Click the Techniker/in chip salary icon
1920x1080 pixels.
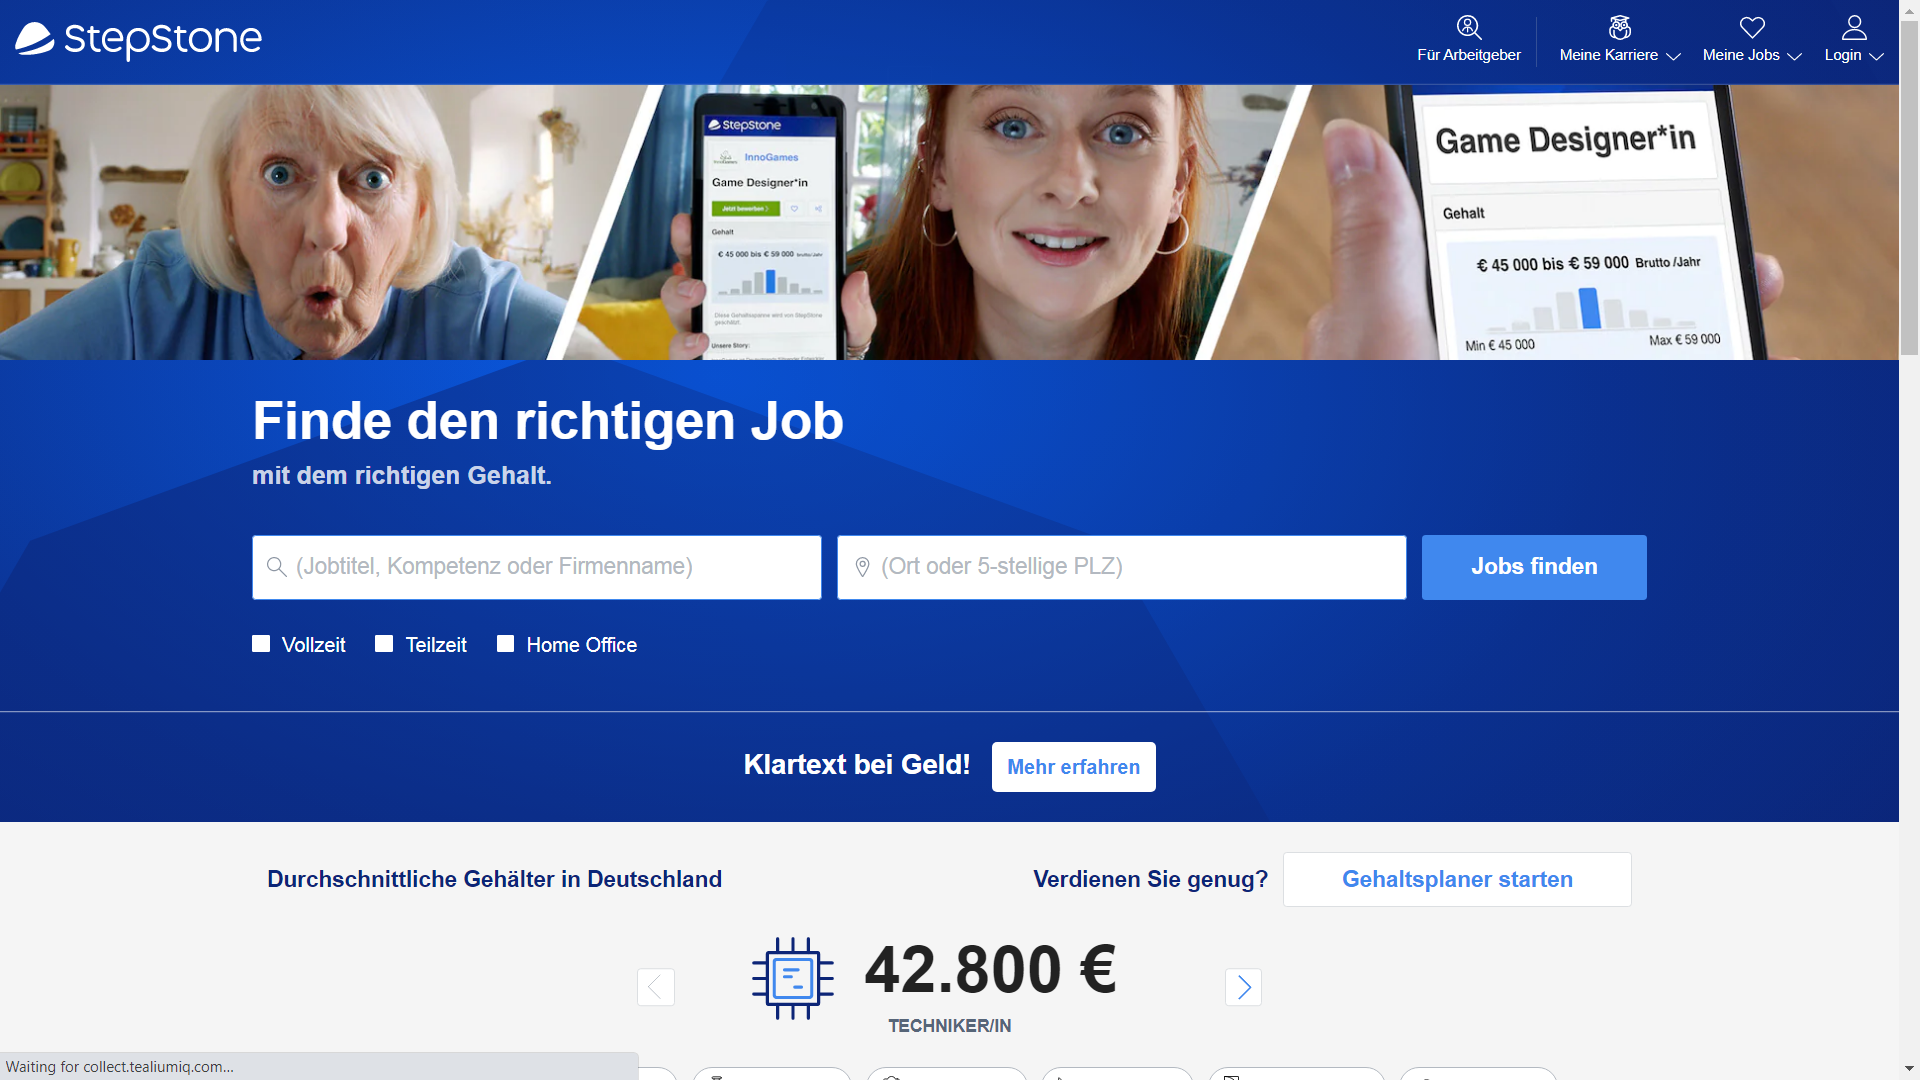click(x=792, y=978)
